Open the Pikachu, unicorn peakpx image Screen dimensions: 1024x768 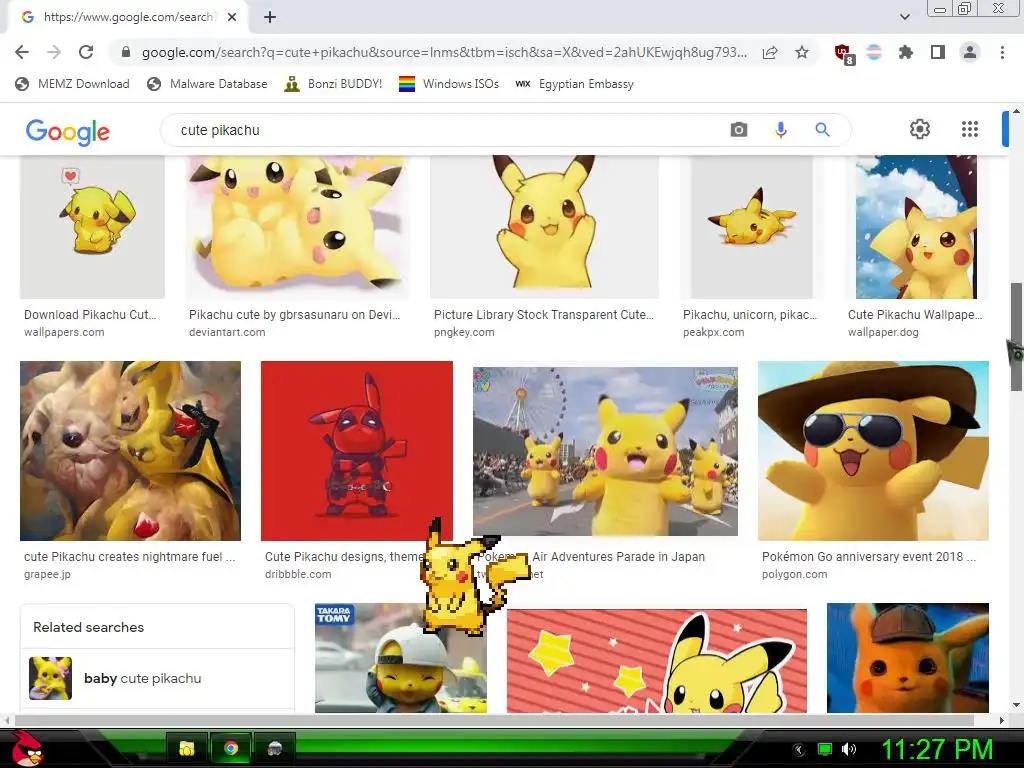[x=752, y=227]
